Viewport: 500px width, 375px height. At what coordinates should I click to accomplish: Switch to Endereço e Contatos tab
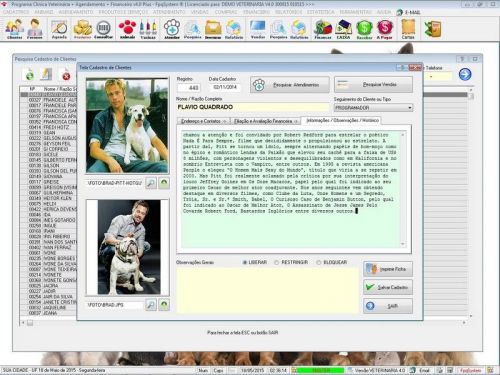click(x=203, y=121)
